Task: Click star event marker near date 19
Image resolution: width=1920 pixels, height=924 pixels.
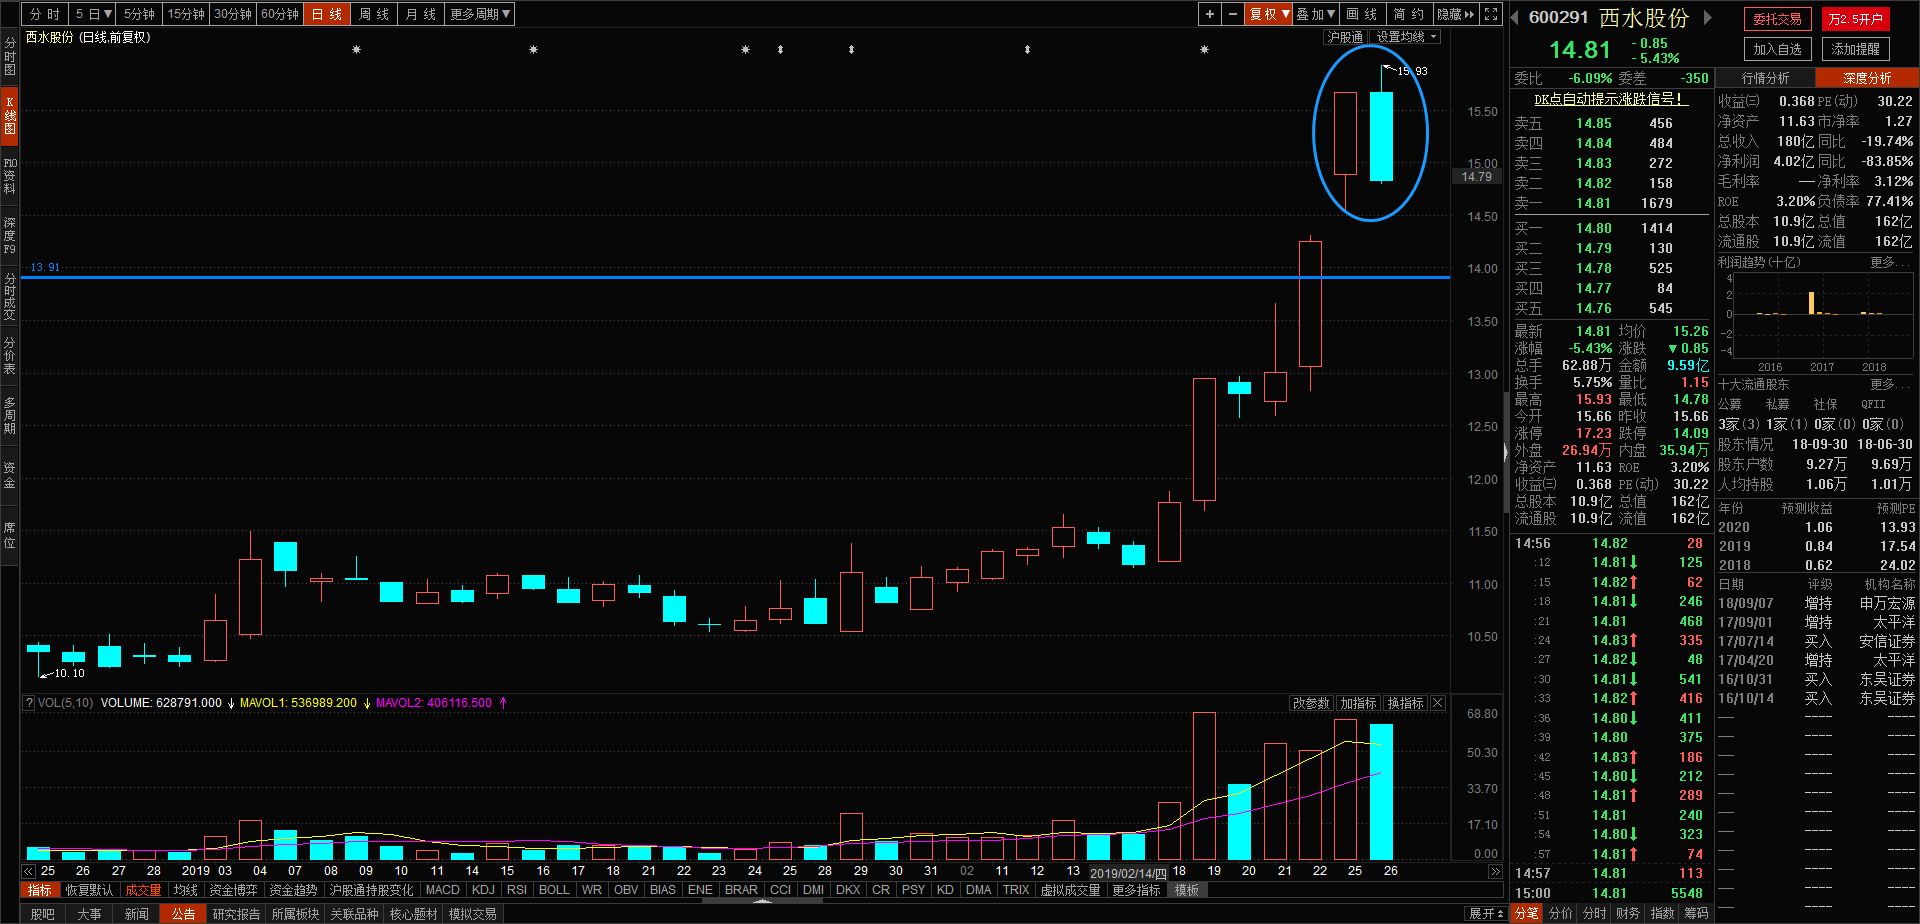Action: 1204,49
